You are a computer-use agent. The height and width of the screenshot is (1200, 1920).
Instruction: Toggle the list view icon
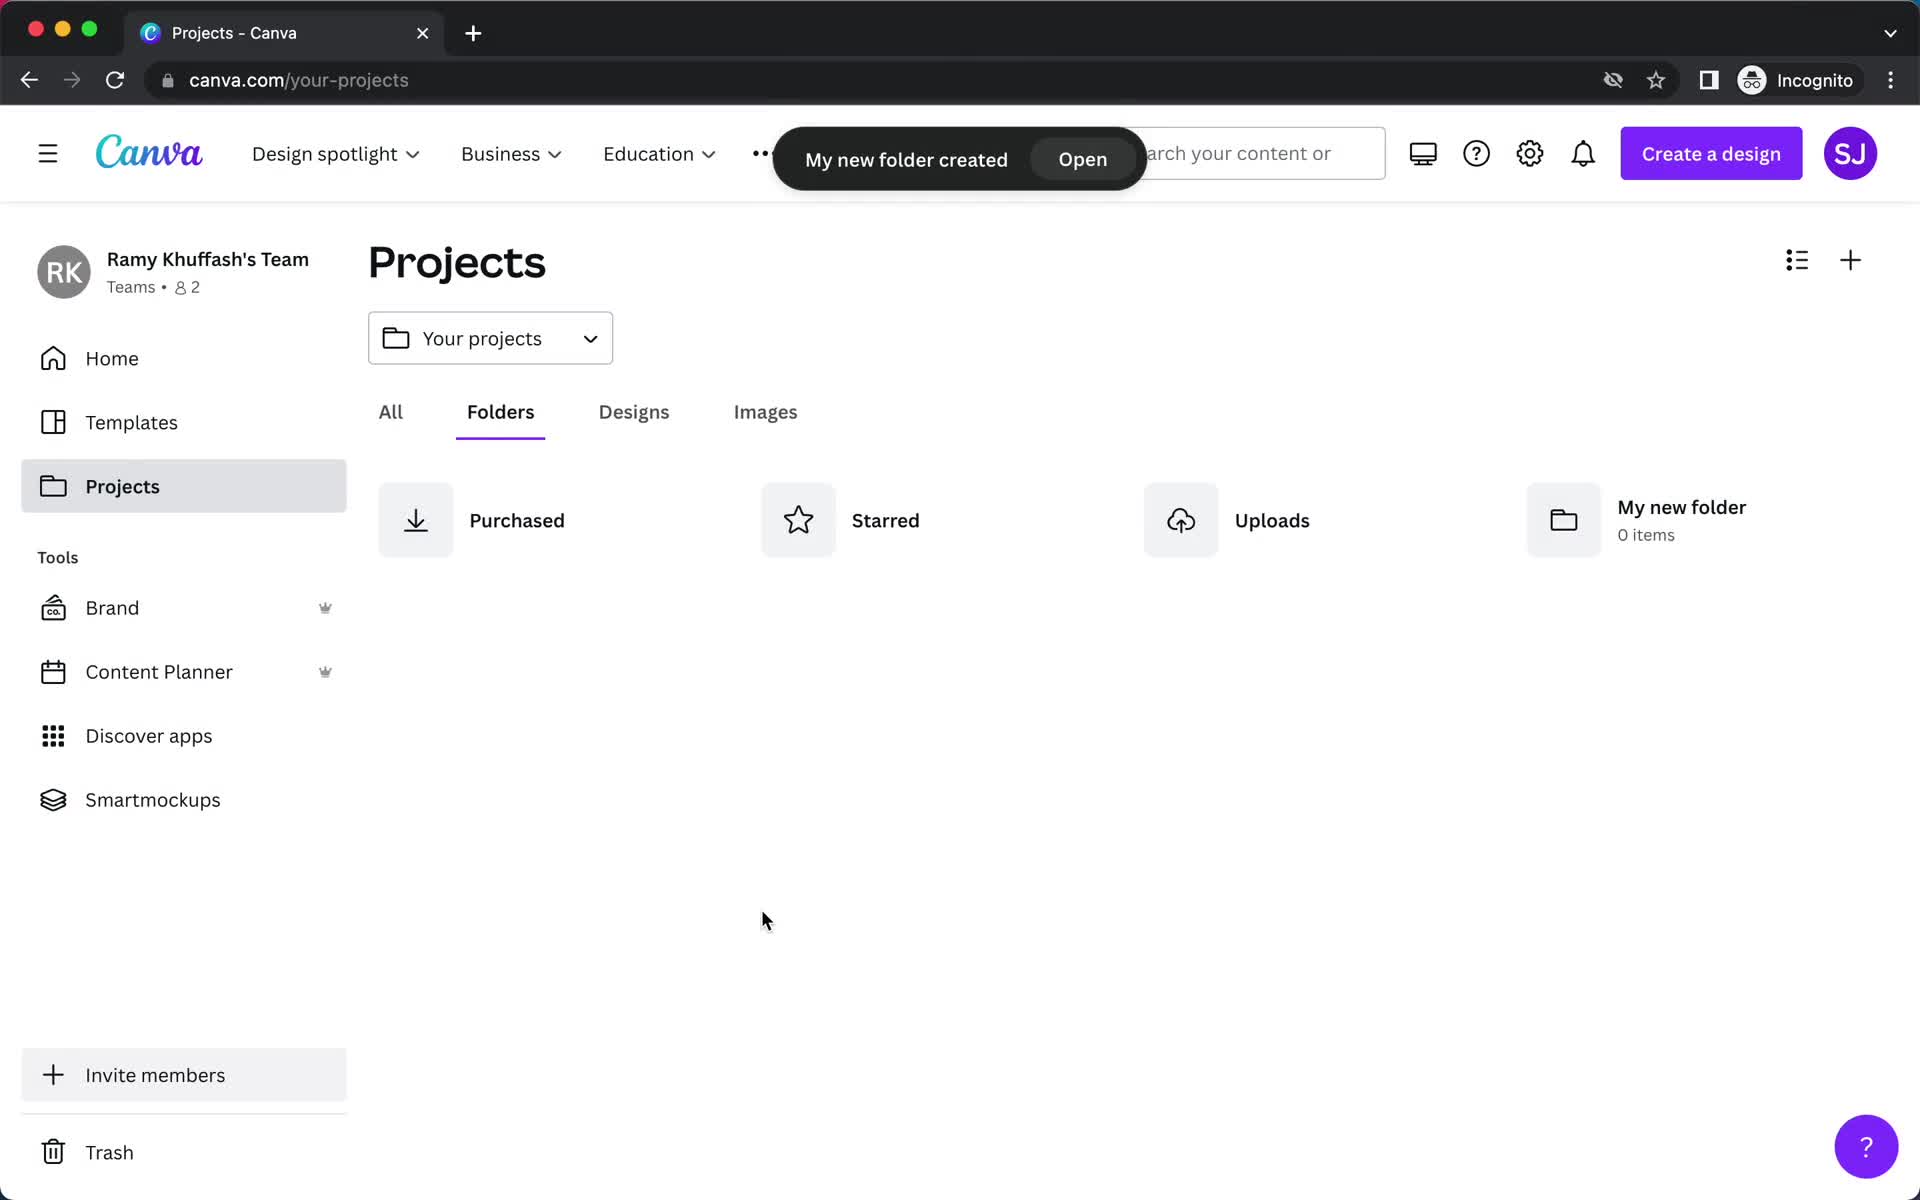(x=1797, y=260)
